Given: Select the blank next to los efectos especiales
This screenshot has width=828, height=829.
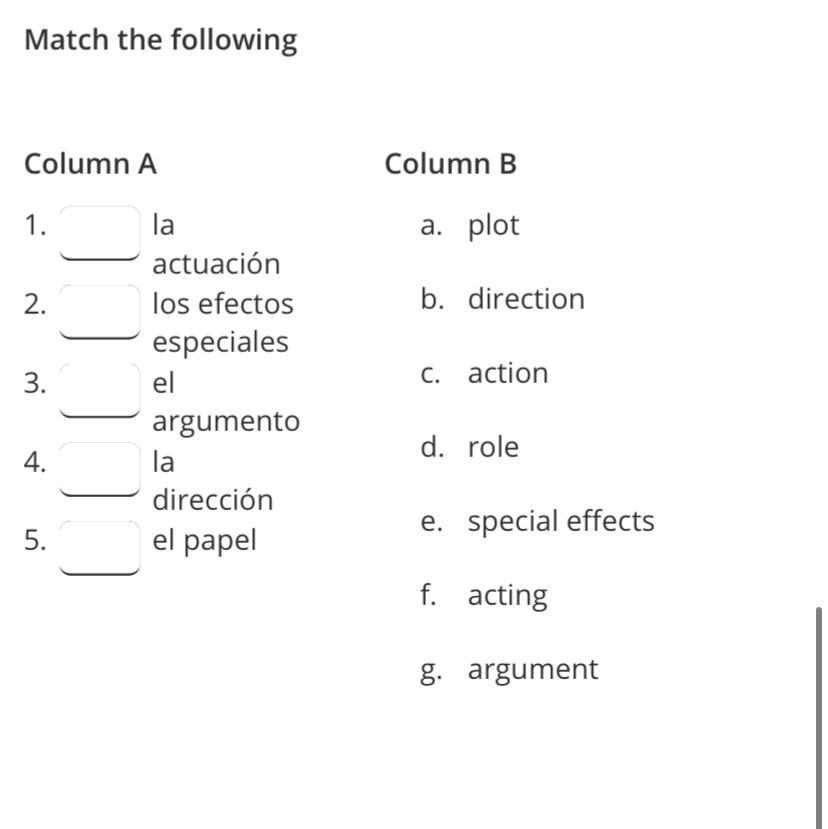Looking at the screenshot, I should 100,311.
